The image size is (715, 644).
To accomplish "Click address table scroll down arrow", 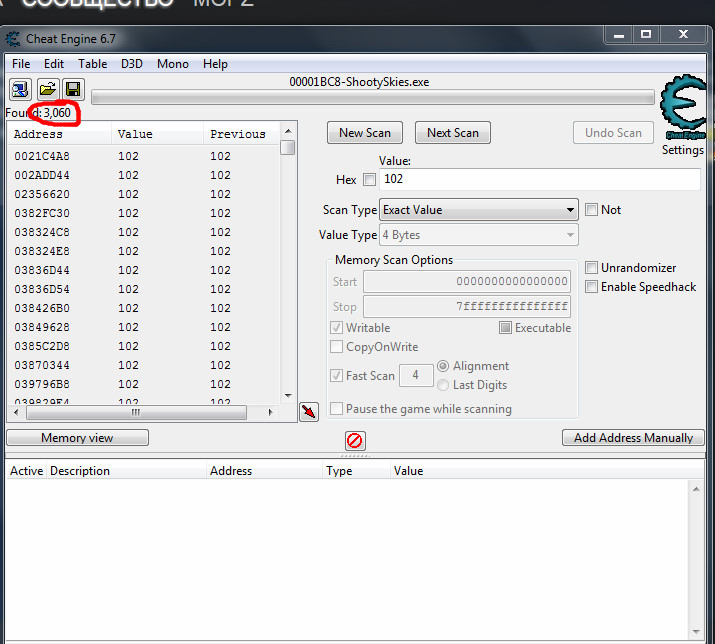I will 696,632.
